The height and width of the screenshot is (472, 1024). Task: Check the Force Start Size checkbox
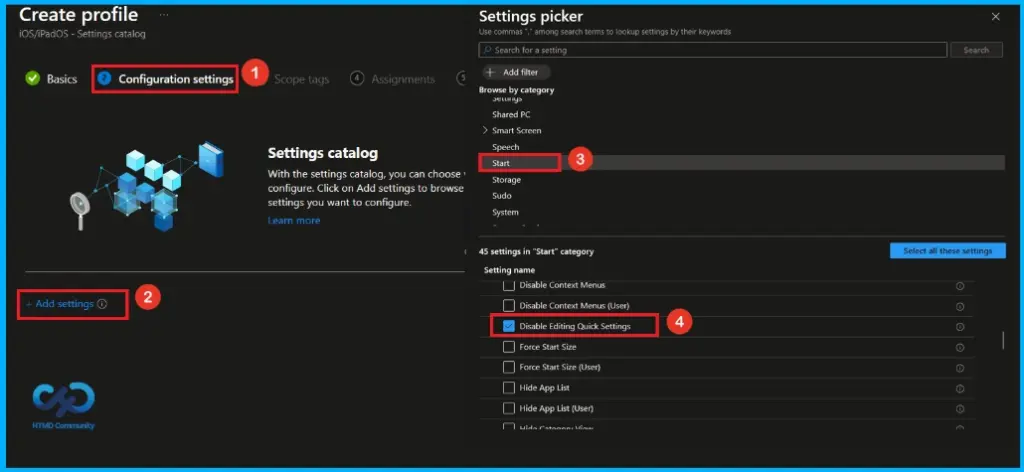click(x=509, y=347)
